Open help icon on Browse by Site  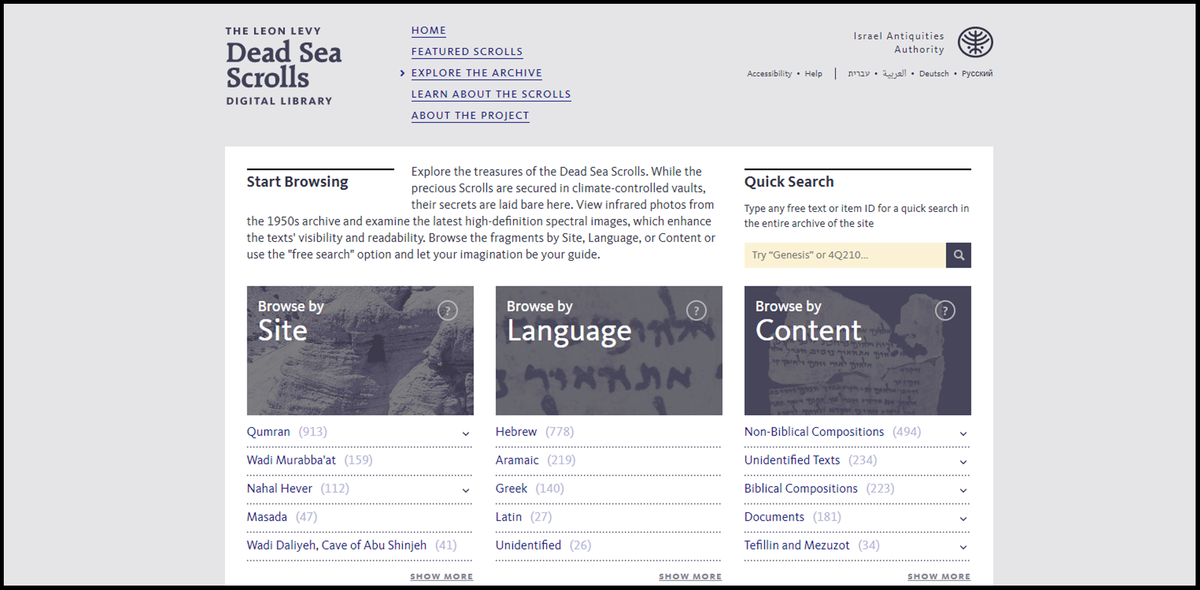coord(448,311)
